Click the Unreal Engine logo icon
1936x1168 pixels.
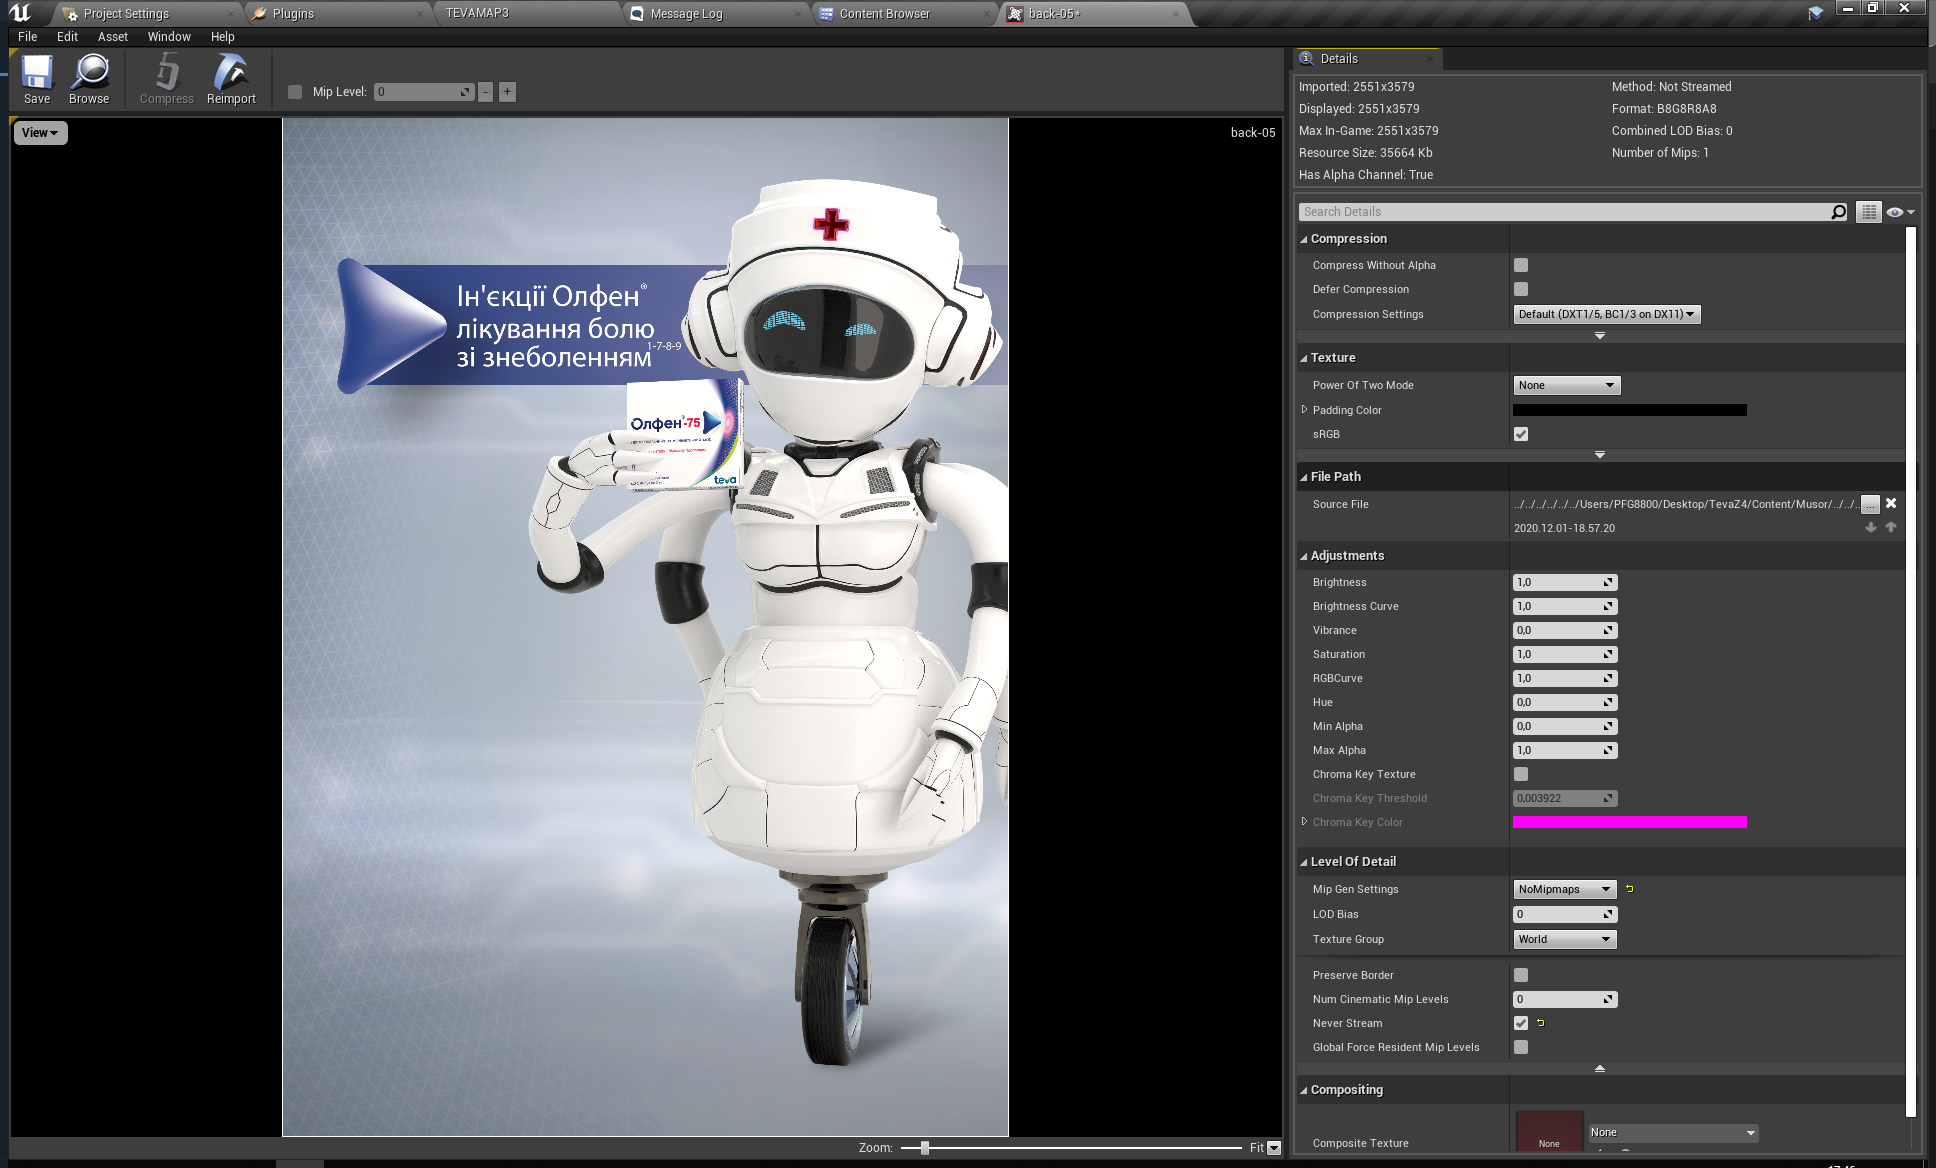tap(20, 12)
